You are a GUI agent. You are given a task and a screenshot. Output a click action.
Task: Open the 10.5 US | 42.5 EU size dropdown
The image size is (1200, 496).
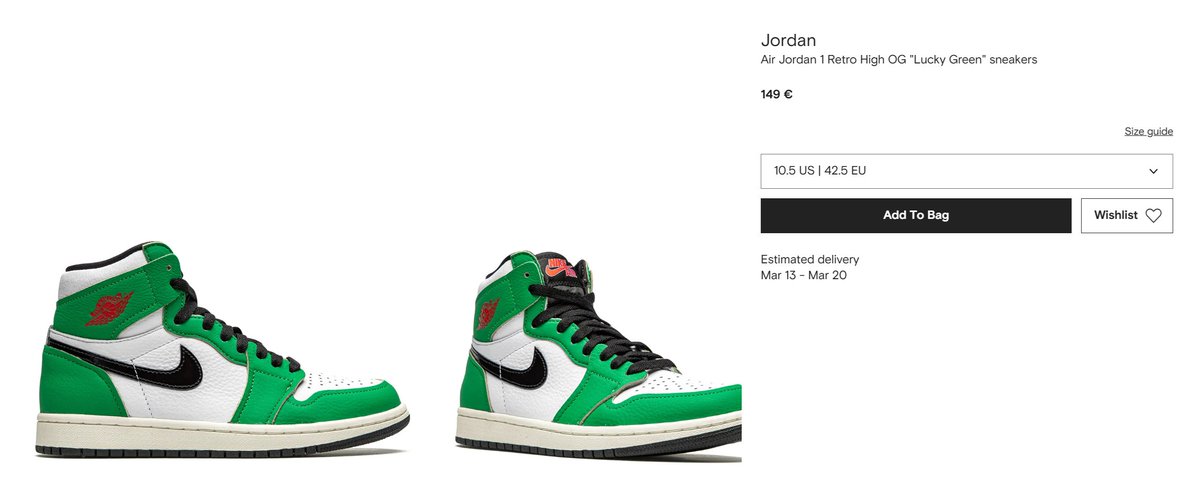(967, 171)
